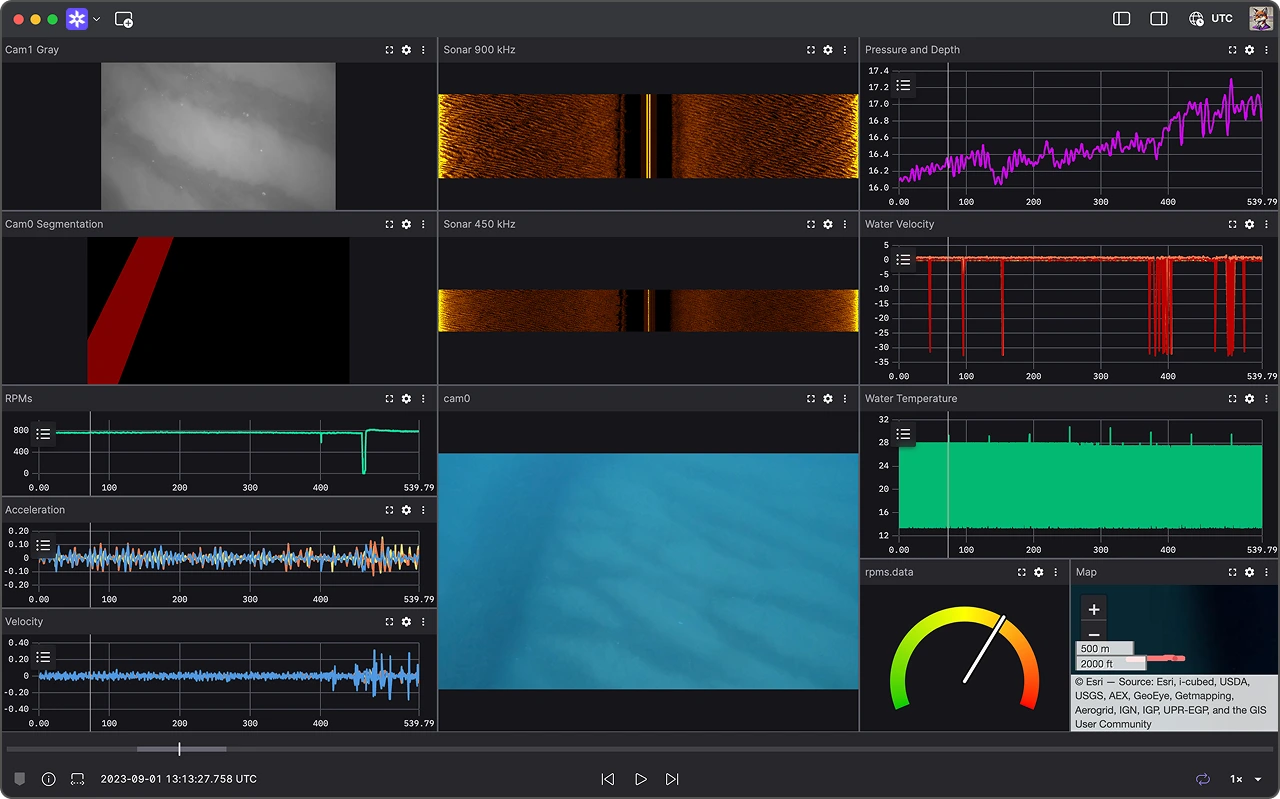The image size is (1280, 799).
Task: Open the Water Velocity plot legend
Action: (903, 260)
